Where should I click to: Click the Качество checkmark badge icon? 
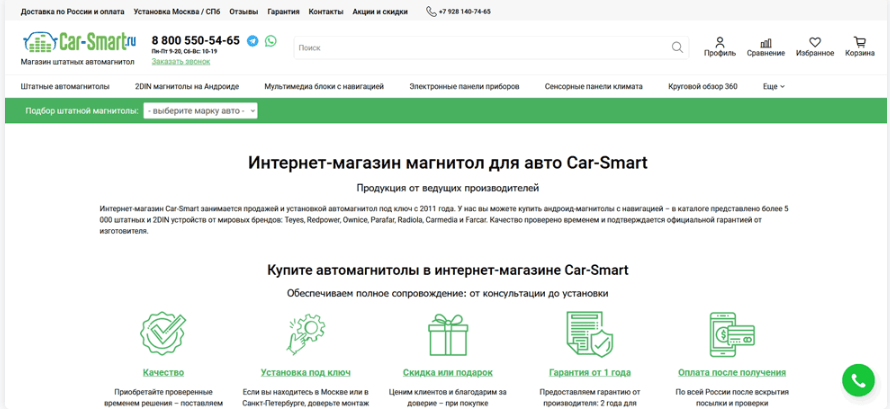163,334
